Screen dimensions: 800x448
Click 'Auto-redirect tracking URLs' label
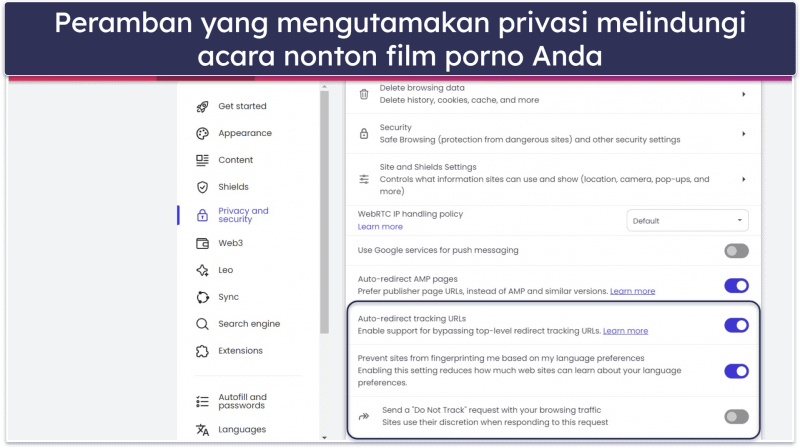[412, 319]
